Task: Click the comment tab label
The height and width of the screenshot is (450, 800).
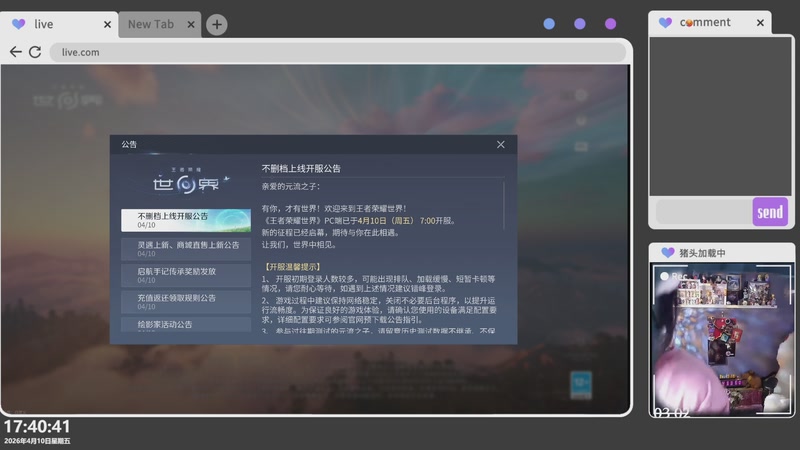Action: coord(705,22)
